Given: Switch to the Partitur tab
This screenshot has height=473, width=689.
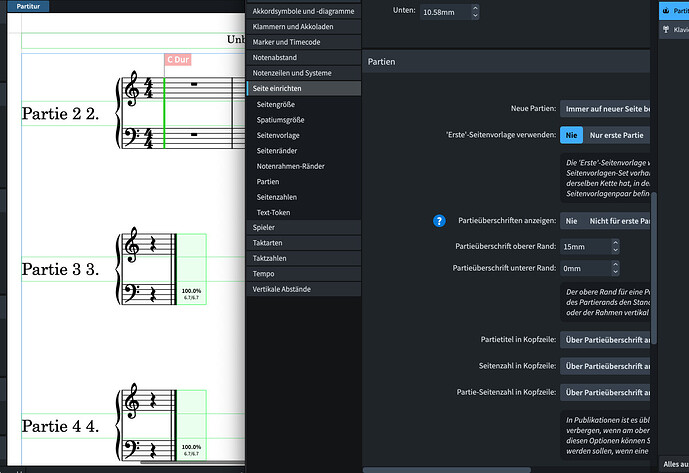Looking at the screenshot, I should pyautogui.click(x=28, y=6).
